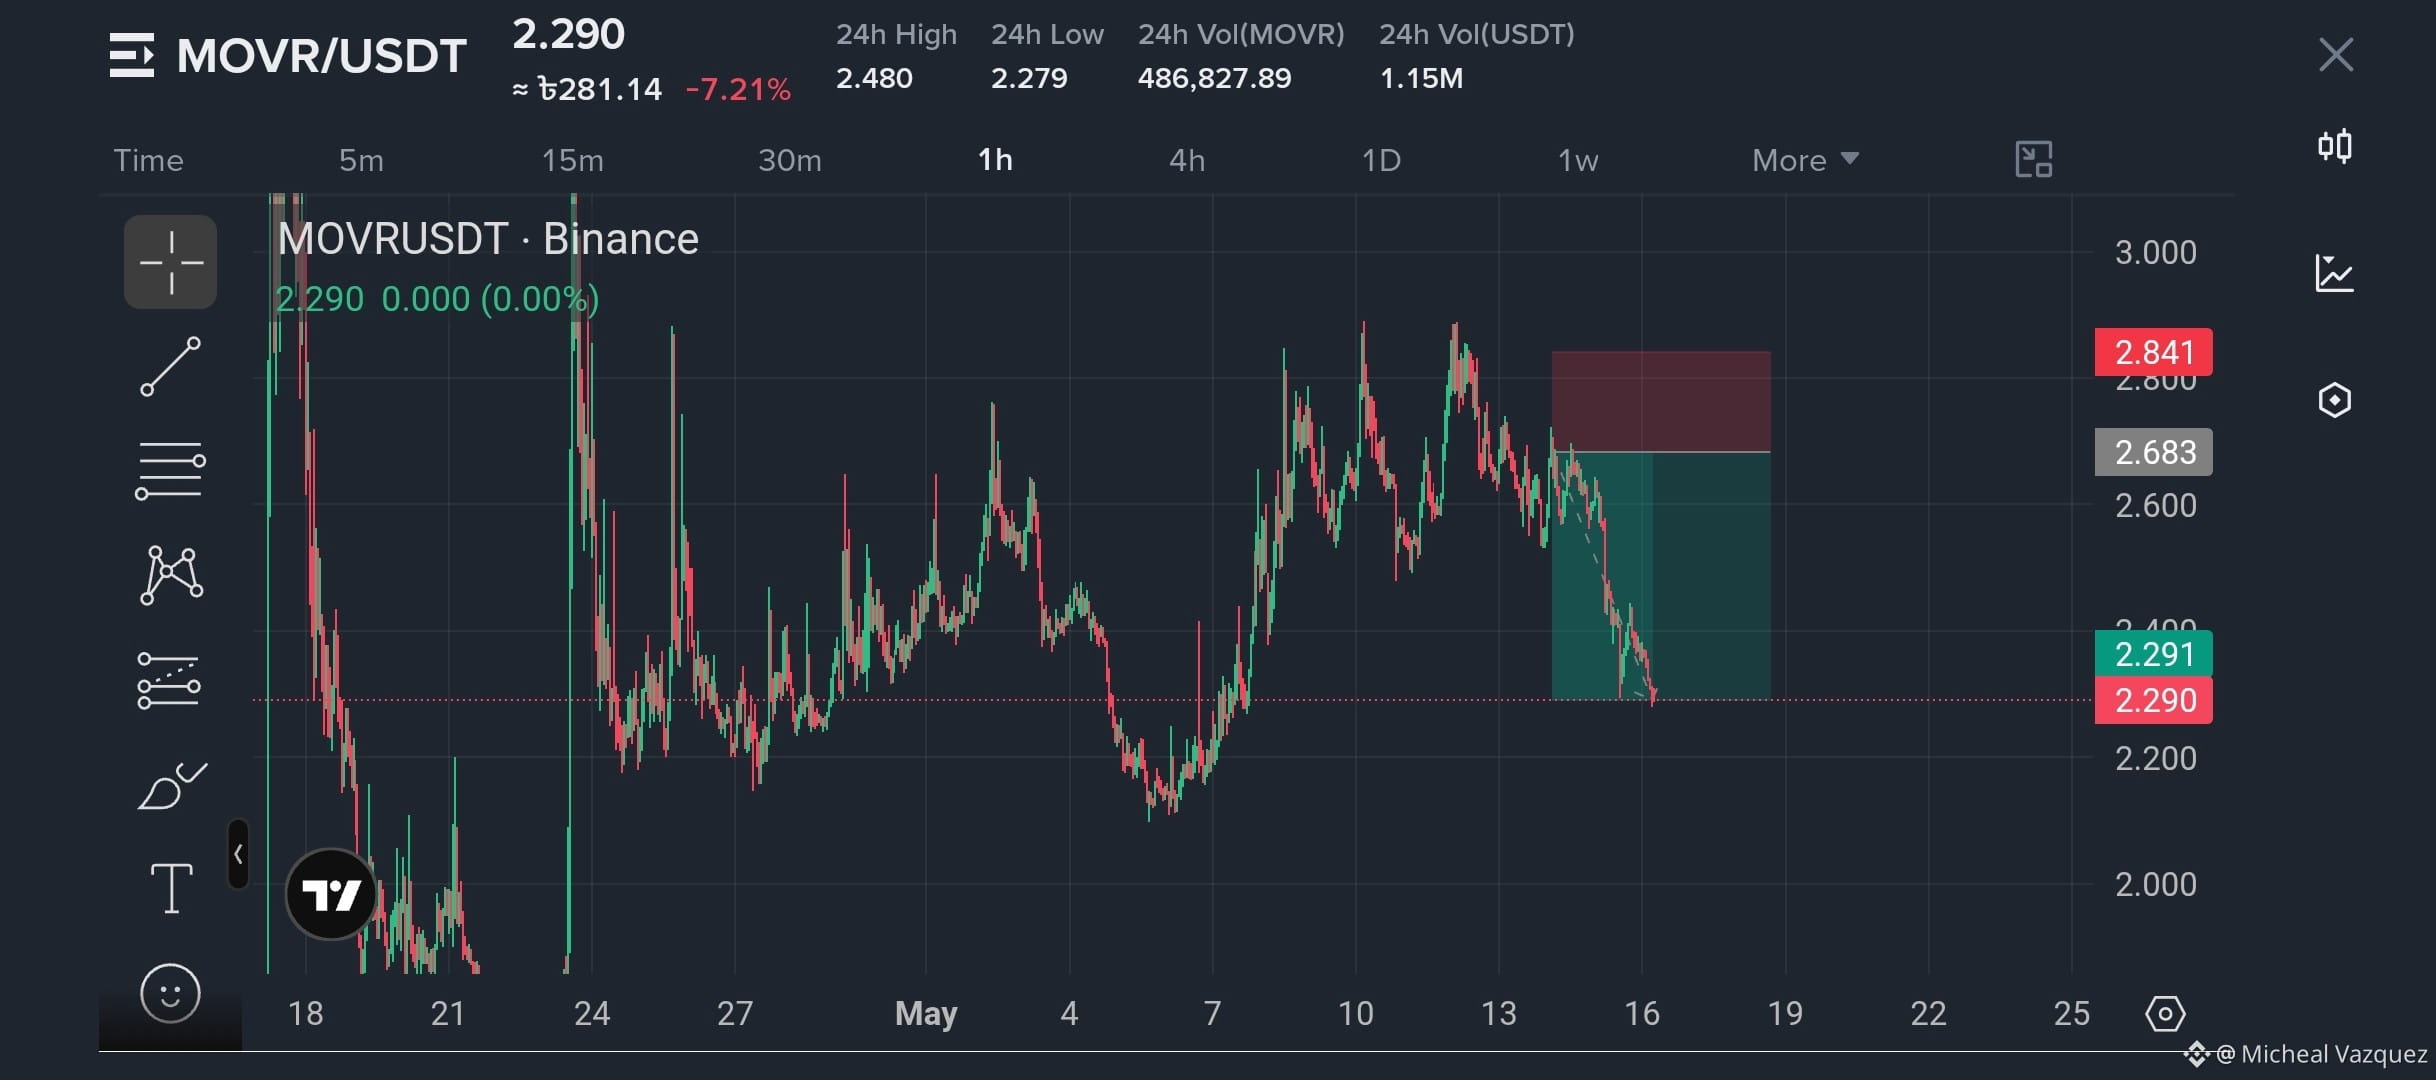Open the candlestick chart type icon
Viewport: 2436px width, 1080px height.
[2335, 147]
